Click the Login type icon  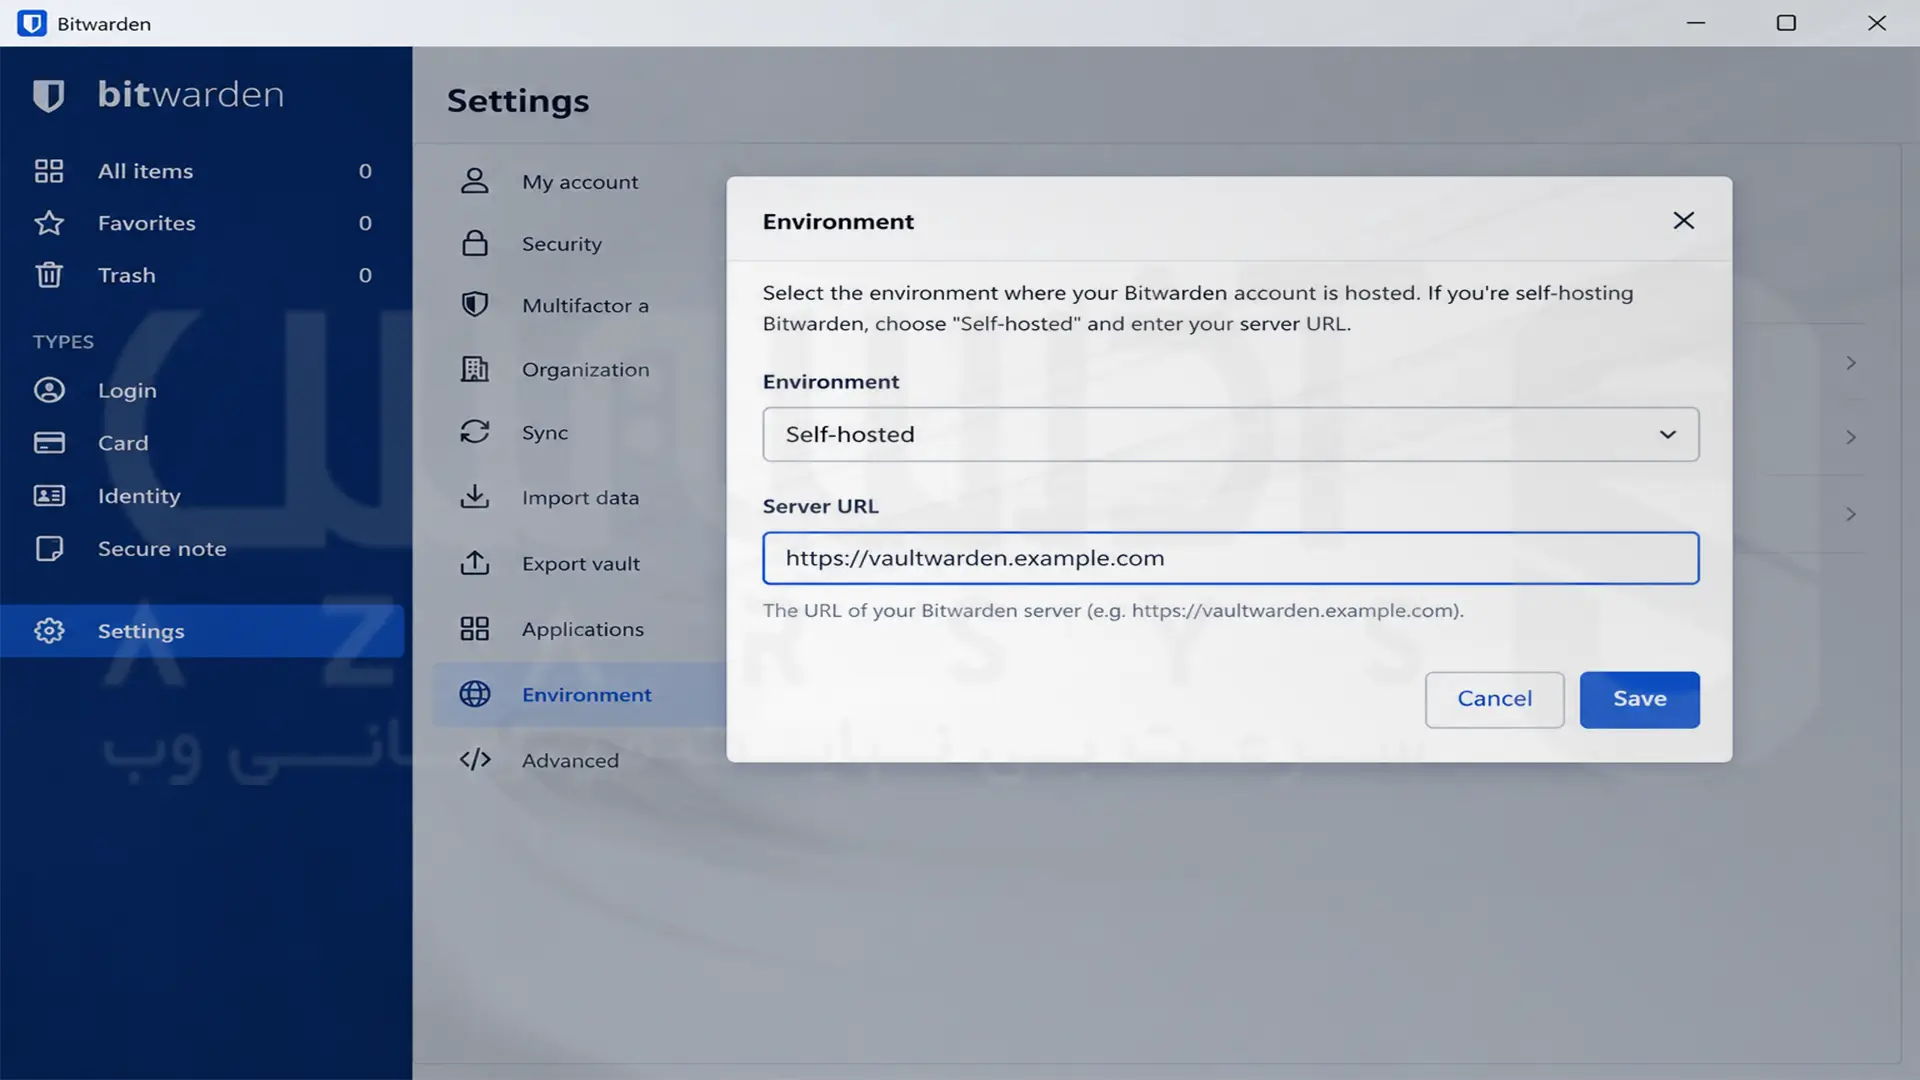pyautogui.click(x=49, y=390)
